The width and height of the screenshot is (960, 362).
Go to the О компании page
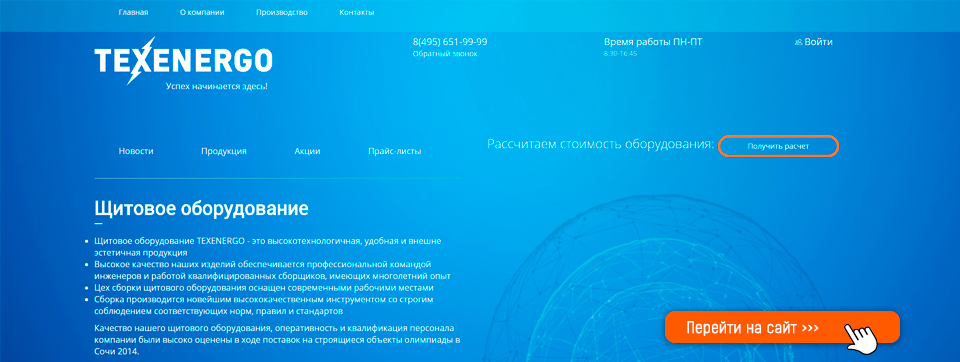(x=202, y=12)
